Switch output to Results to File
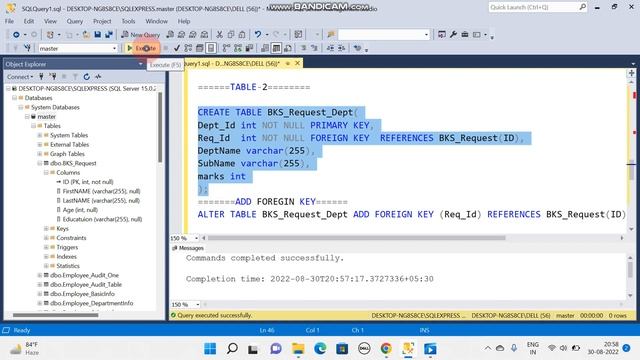 coord(288,48)
